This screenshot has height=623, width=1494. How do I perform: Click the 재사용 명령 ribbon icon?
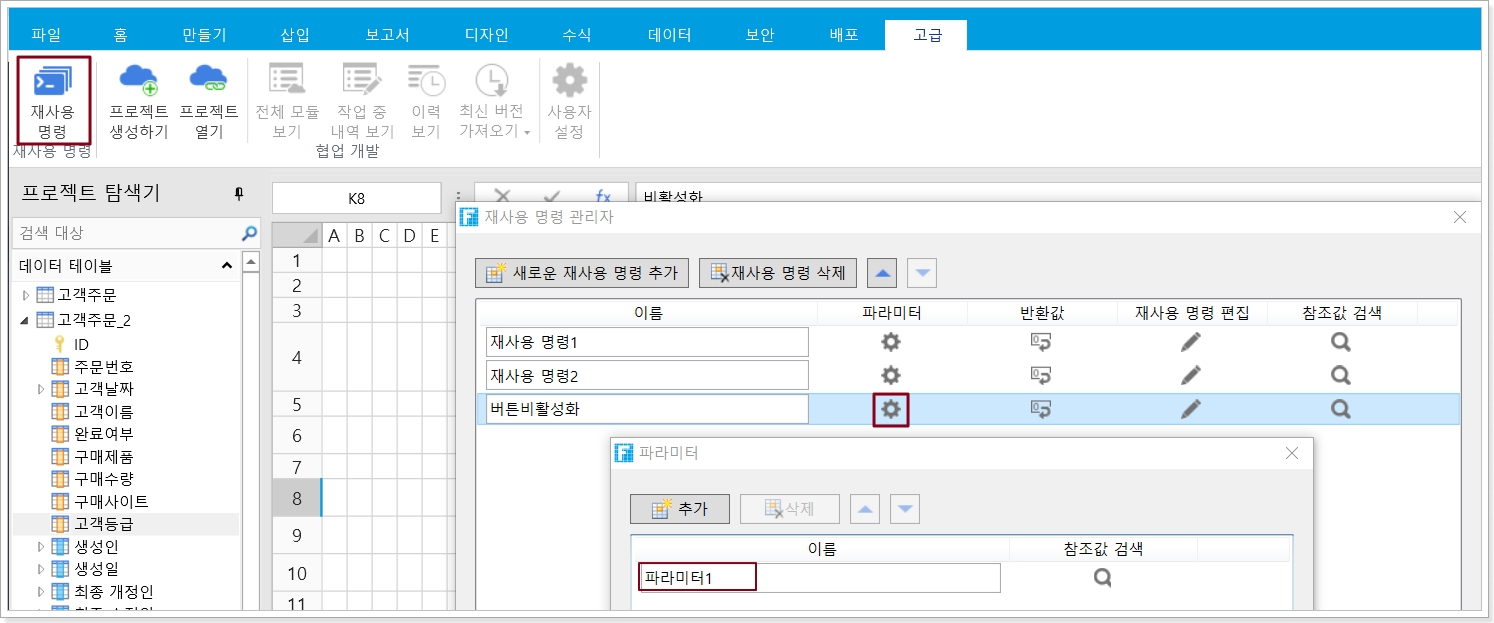(x=52, y=82)
